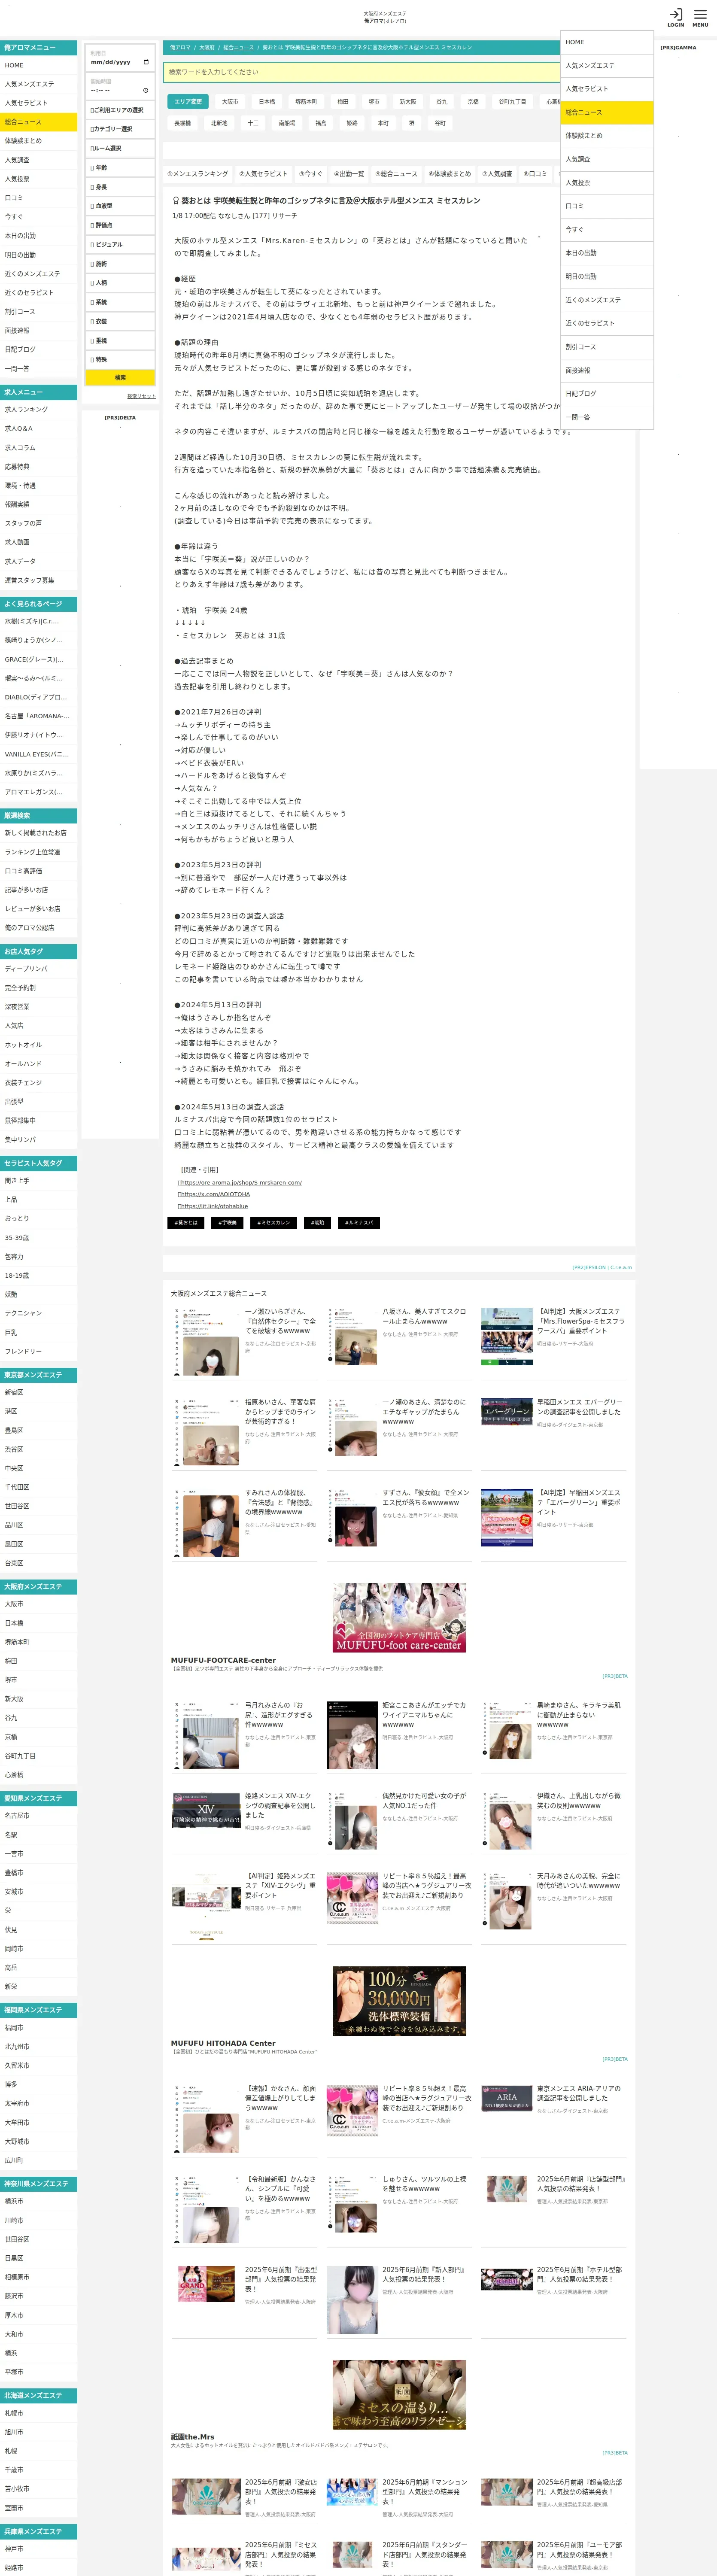Screen dimensions: 717x2576
Task: Expand the 施術 filter section
Action: click(x=120, y=264)
